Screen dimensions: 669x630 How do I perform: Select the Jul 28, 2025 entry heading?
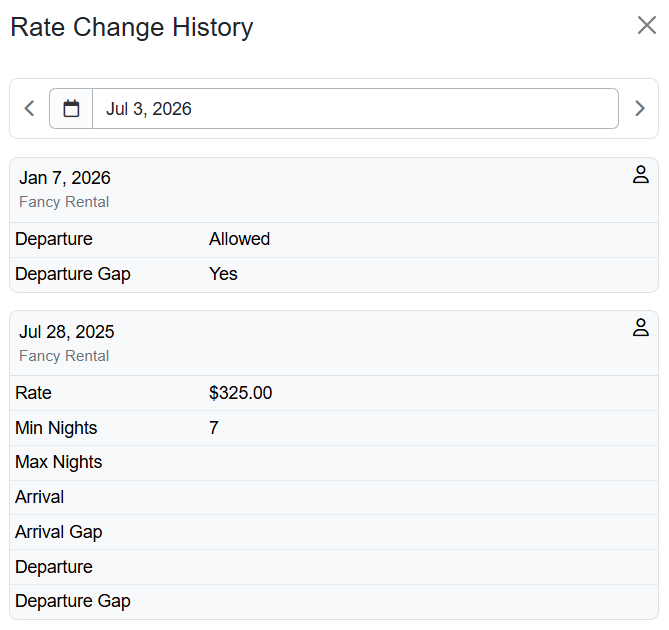(67, 332)
